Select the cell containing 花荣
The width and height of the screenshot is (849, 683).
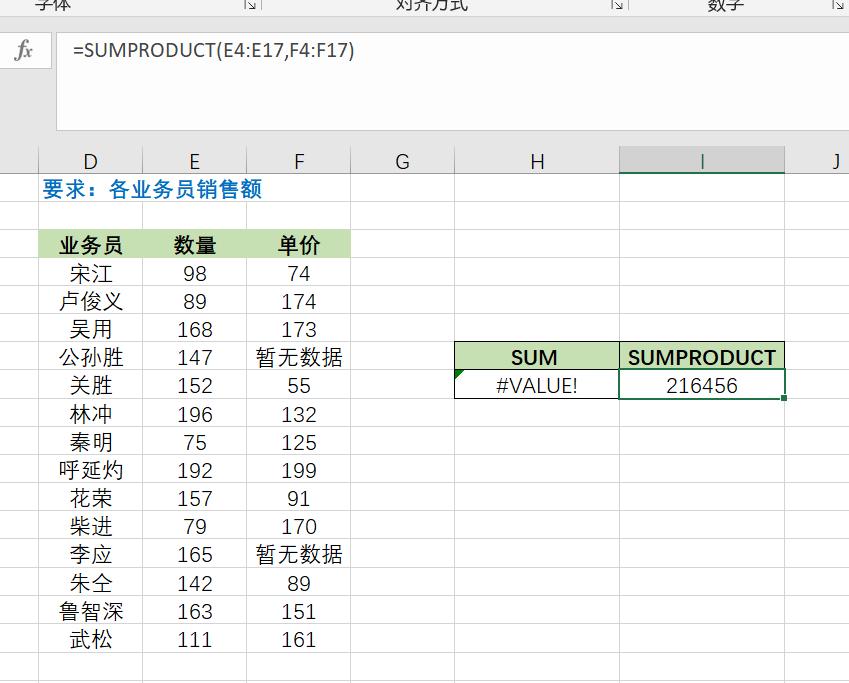click(90, 498)
